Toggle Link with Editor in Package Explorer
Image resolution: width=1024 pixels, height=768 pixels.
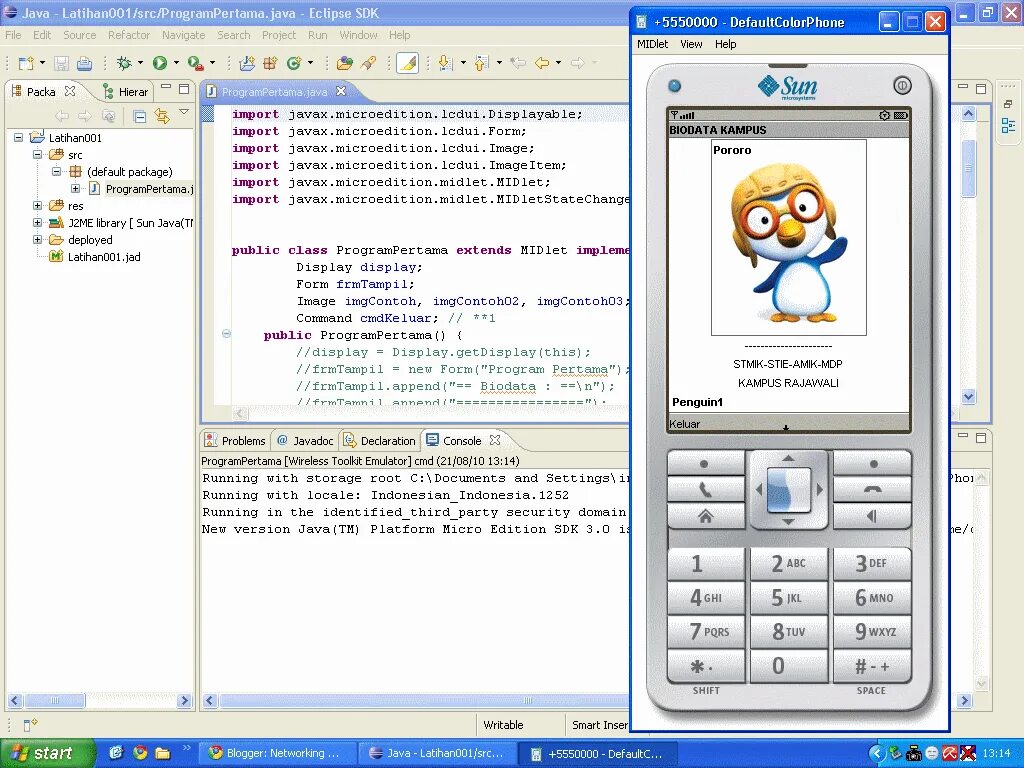click(162, 116)
